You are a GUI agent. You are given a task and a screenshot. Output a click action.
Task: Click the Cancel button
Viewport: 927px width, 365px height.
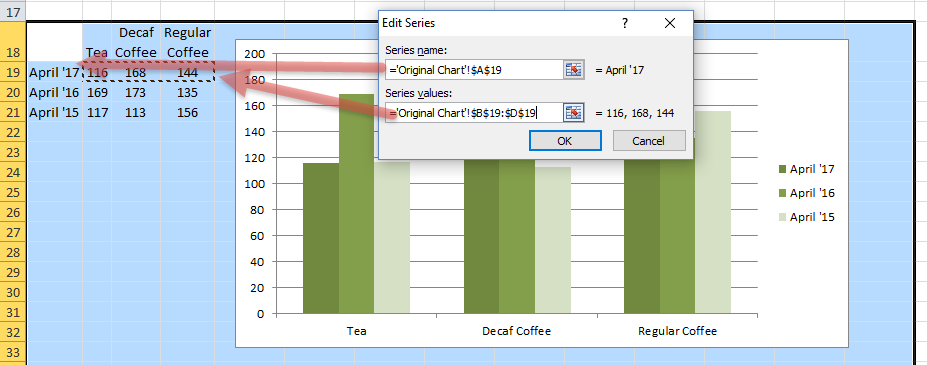click(649, 141)
